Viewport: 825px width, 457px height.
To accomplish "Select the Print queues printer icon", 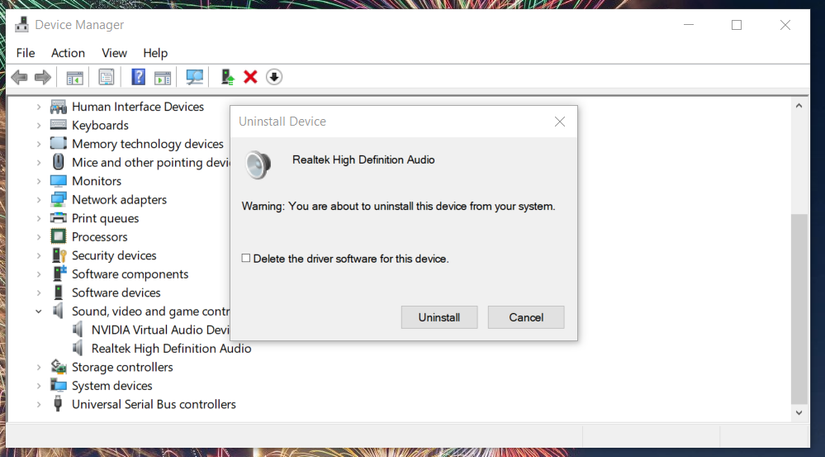I will (x=58, y=218).
